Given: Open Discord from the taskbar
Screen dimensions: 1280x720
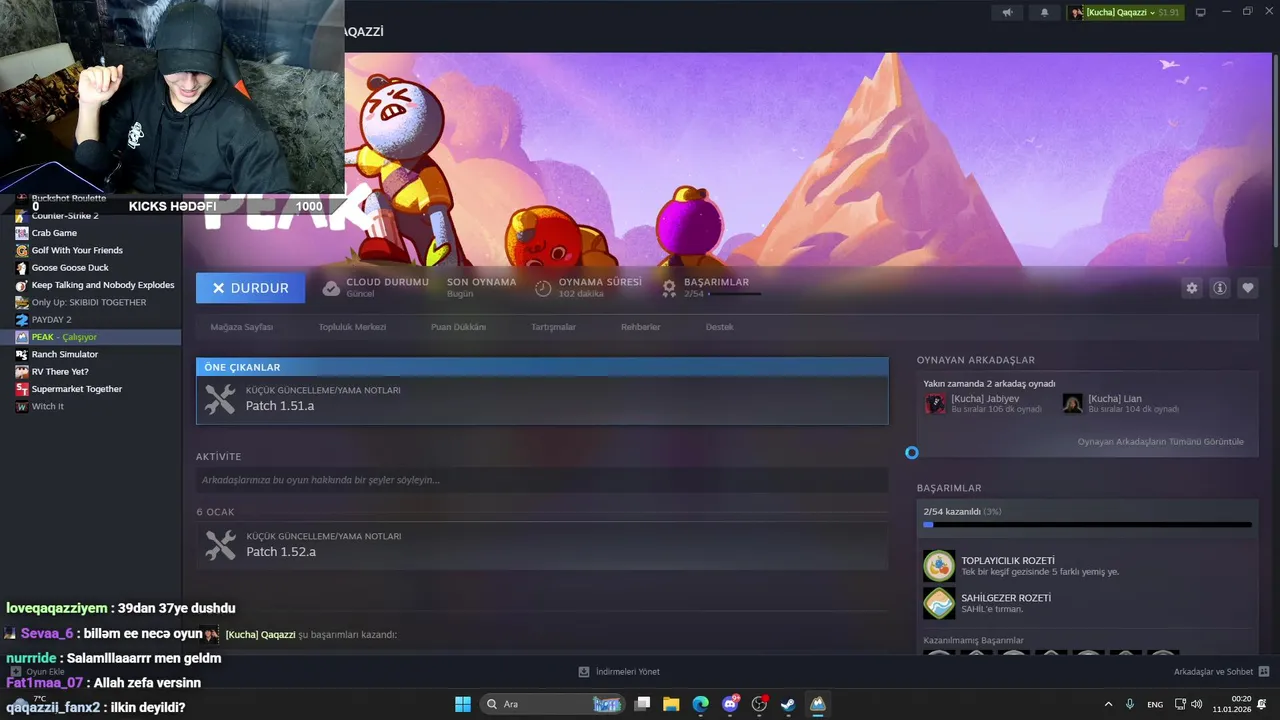Looking at the screenshot, I should [x=730, y=704].
